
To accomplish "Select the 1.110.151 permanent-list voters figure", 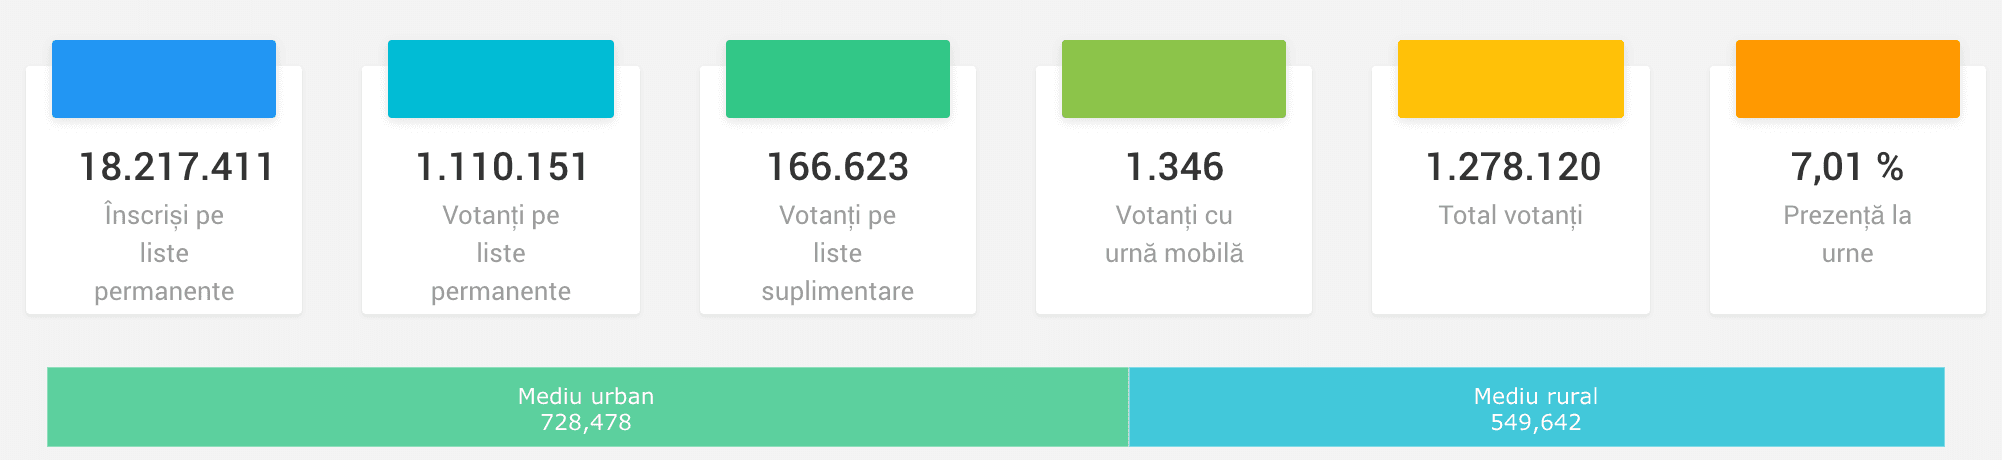I will (502, 167).
